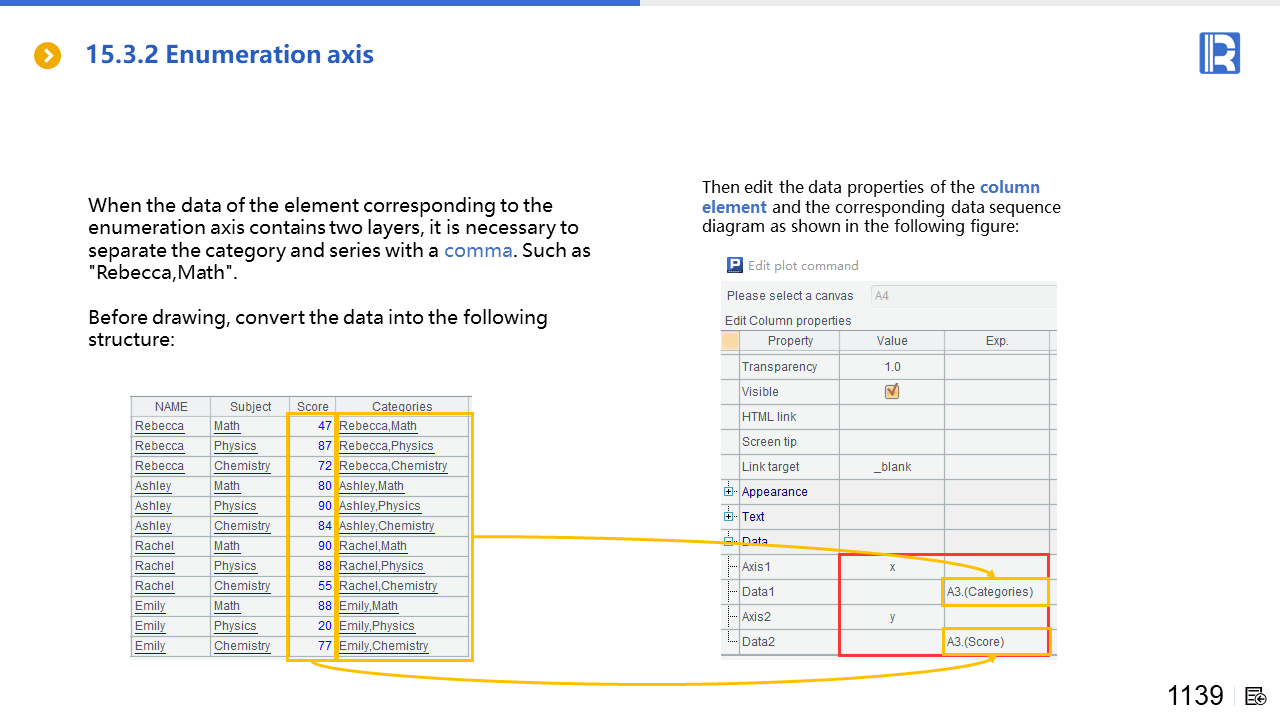Click the Exp. column header

(x=996, y=341)
